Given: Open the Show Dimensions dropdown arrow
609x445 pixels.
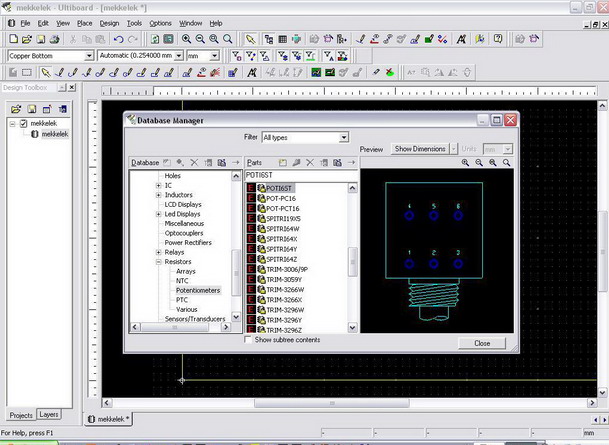Looking at the screenshot, I should pyautogui.click(x=453, y=149).
